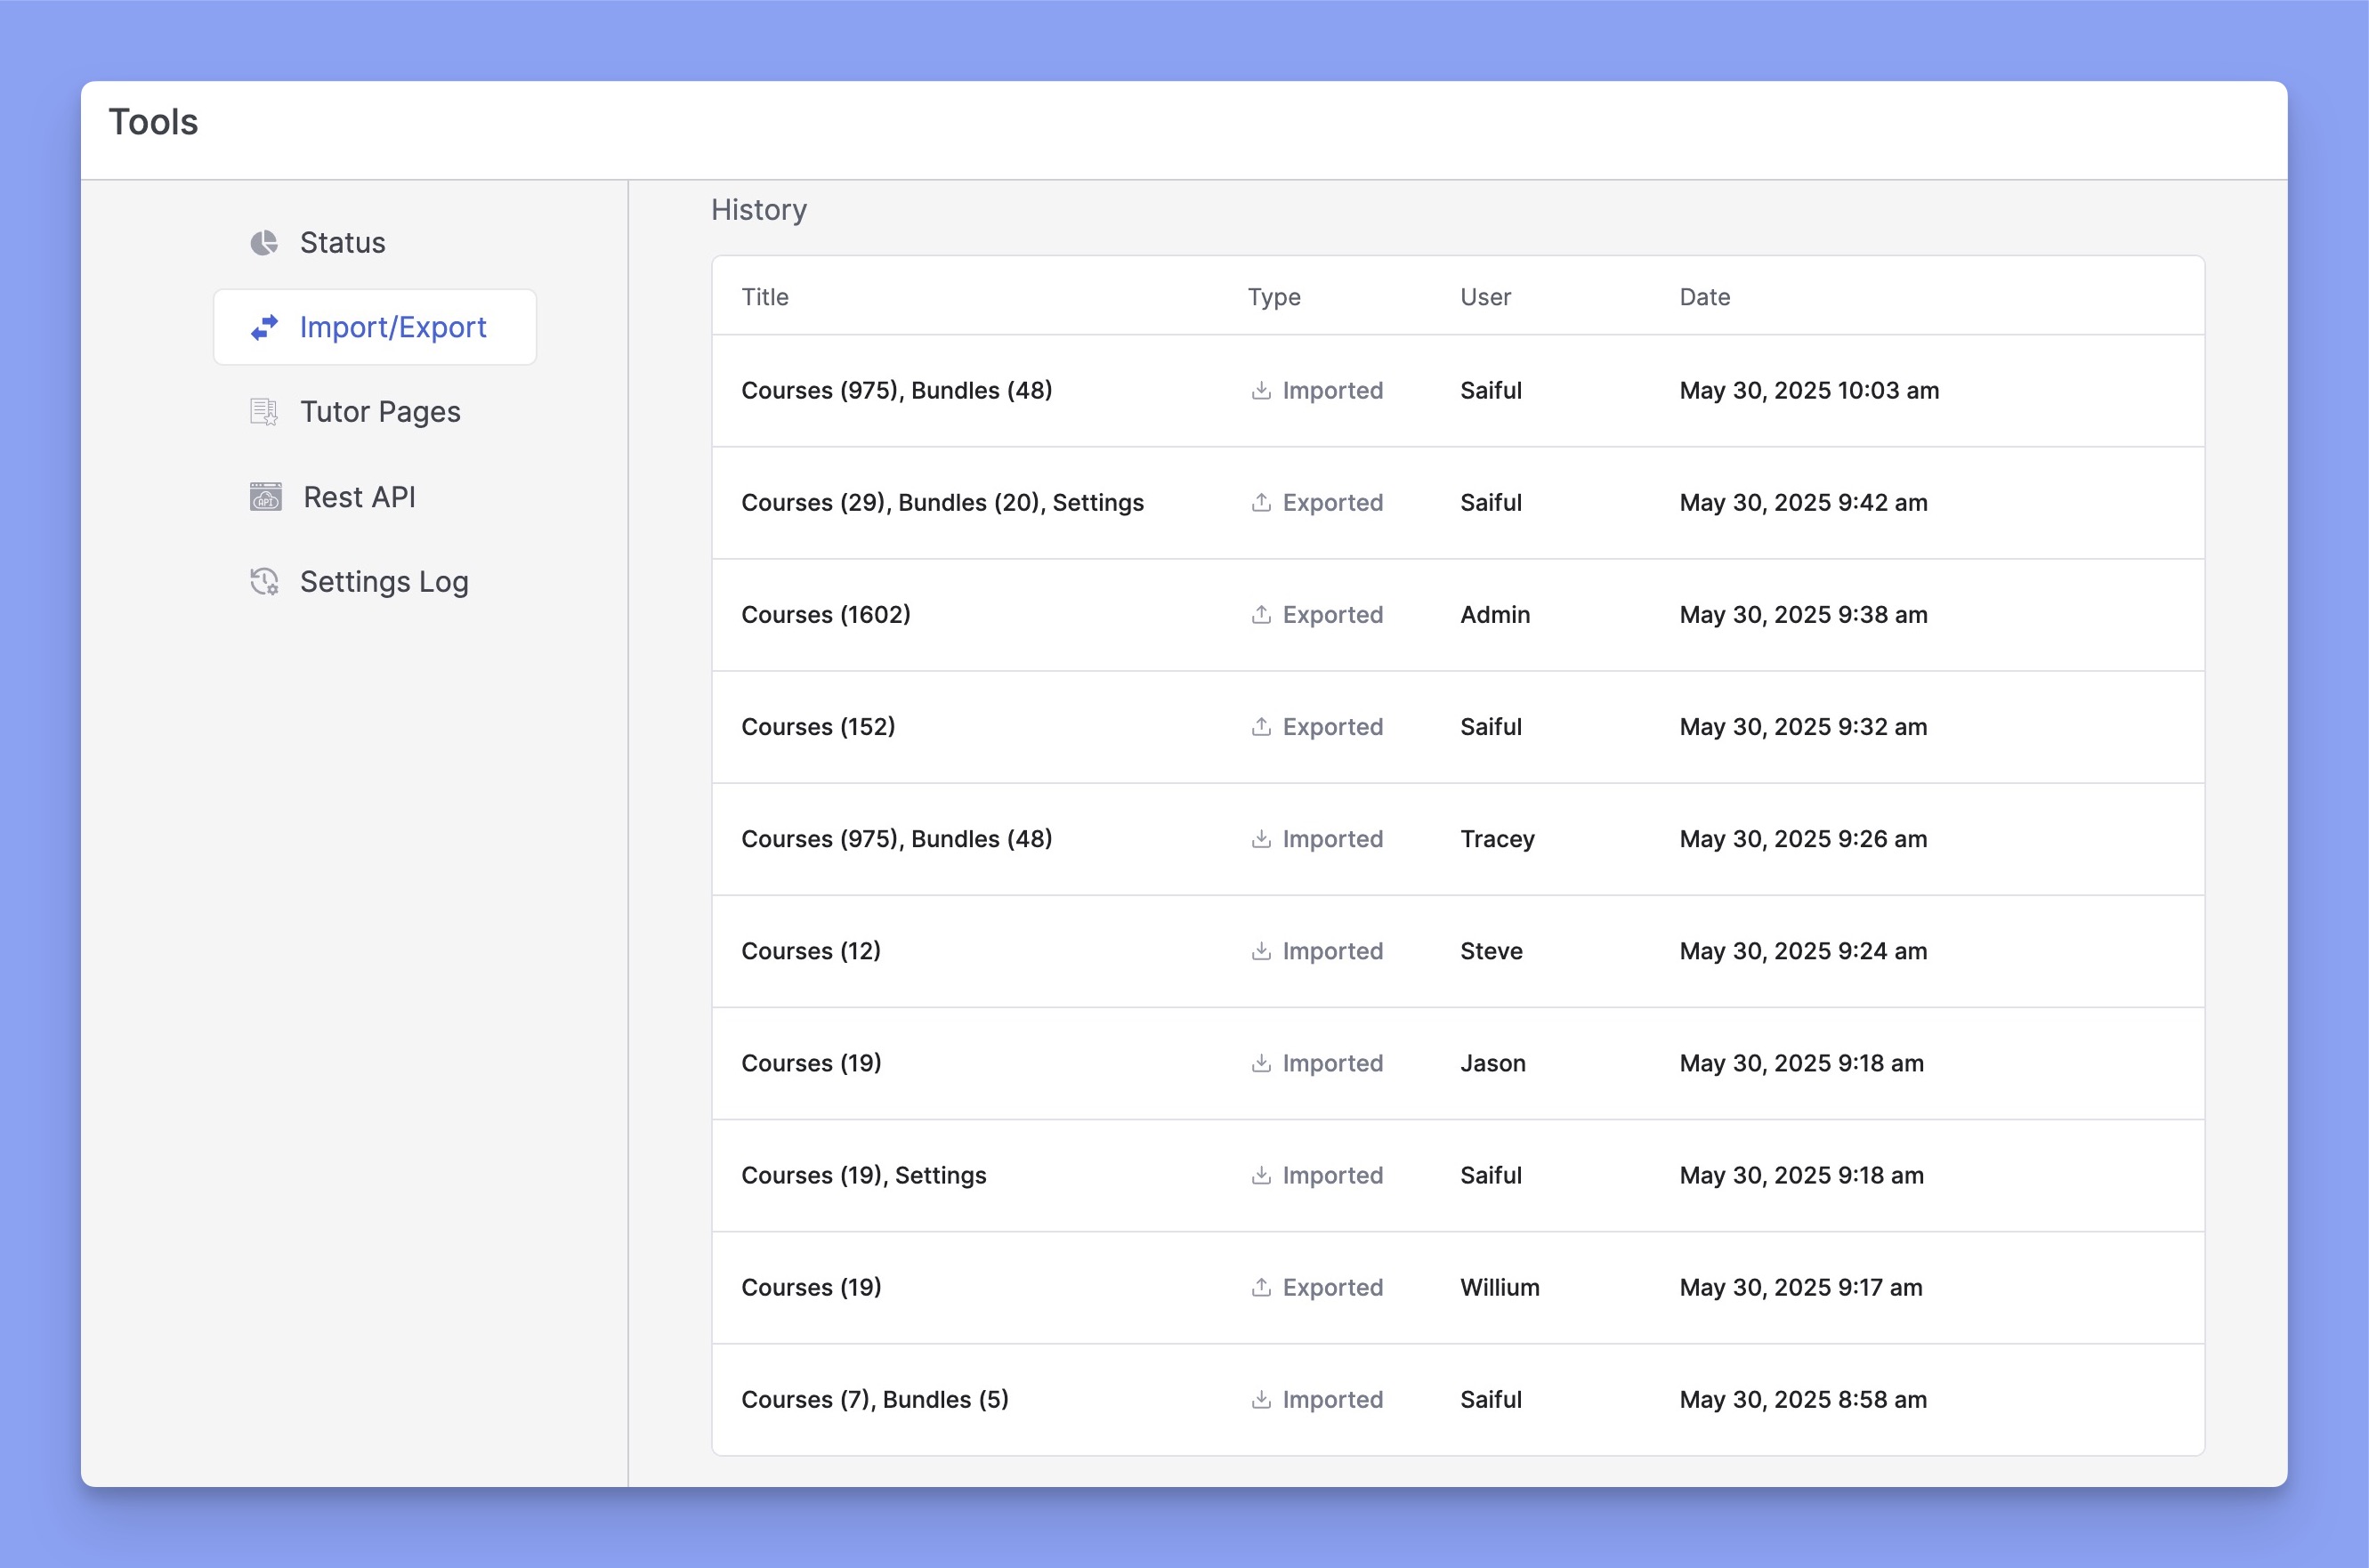
Task: Click date 'May 30, 2025 10:03 am'
Action: (x=1809, y=390)
